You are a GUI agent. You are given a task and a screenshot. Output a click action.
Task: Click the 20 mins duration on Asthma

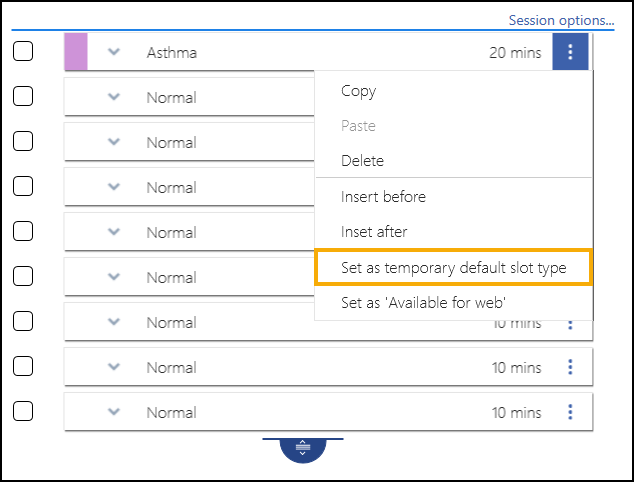click(514, 52)
